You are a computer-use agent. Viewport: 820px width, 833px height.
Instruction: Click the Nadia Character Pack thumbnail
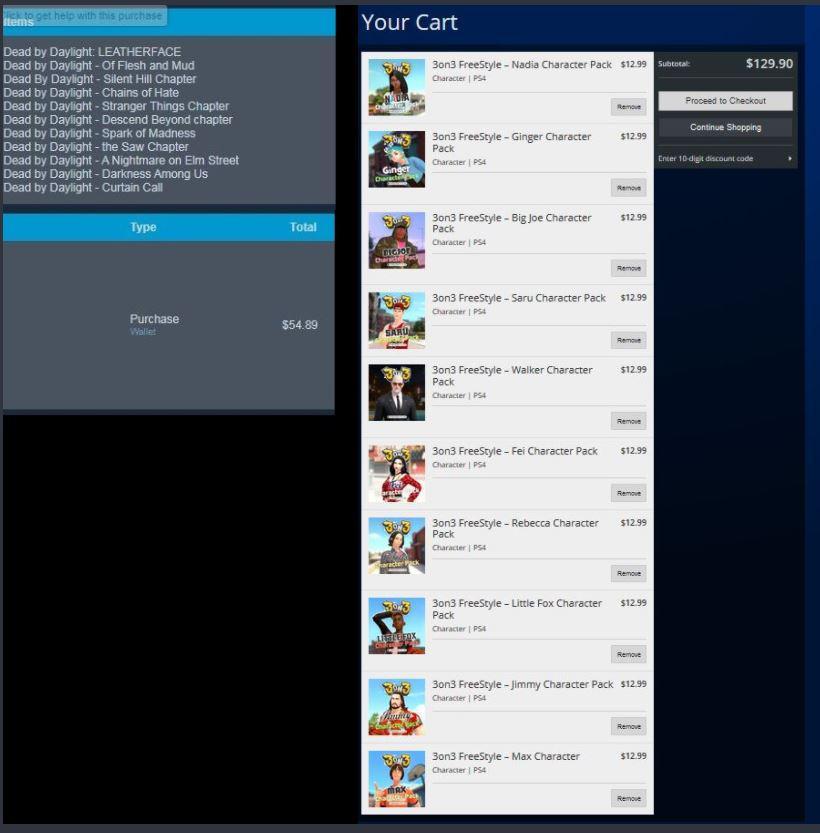tap(396, 86)
